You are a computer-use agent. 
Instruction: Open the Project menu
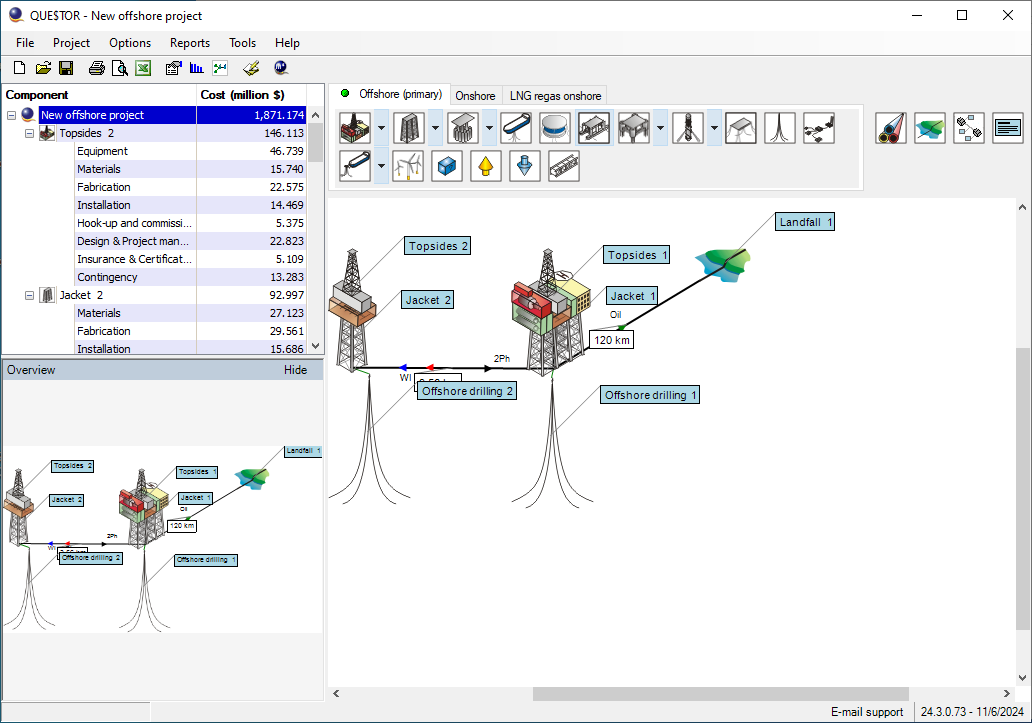click(x=71, y=43)
